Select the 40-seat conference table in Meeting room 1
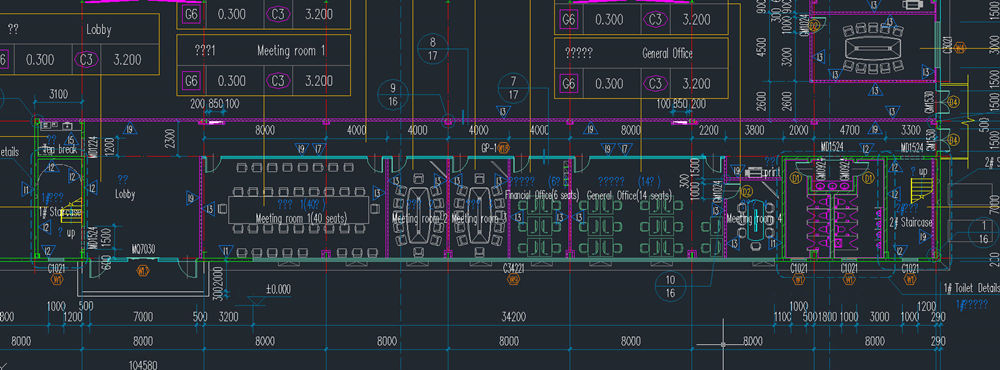Viewport: 1000px width, 370px height. (298, 210)
